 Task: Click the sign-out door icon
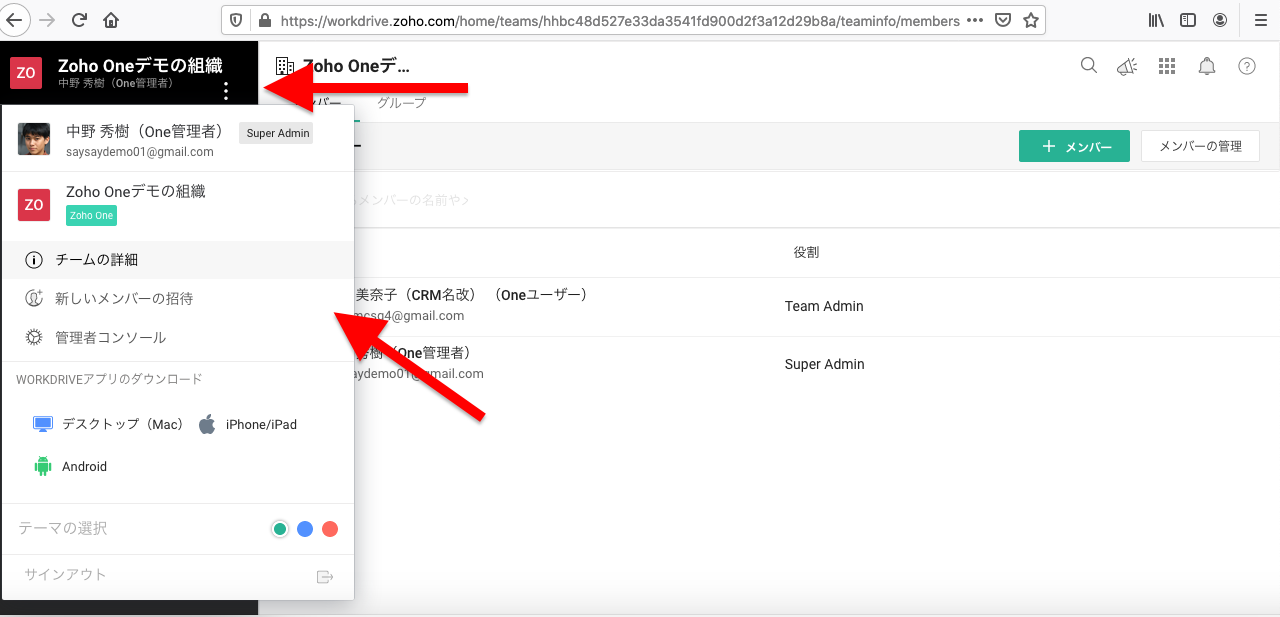324,577
